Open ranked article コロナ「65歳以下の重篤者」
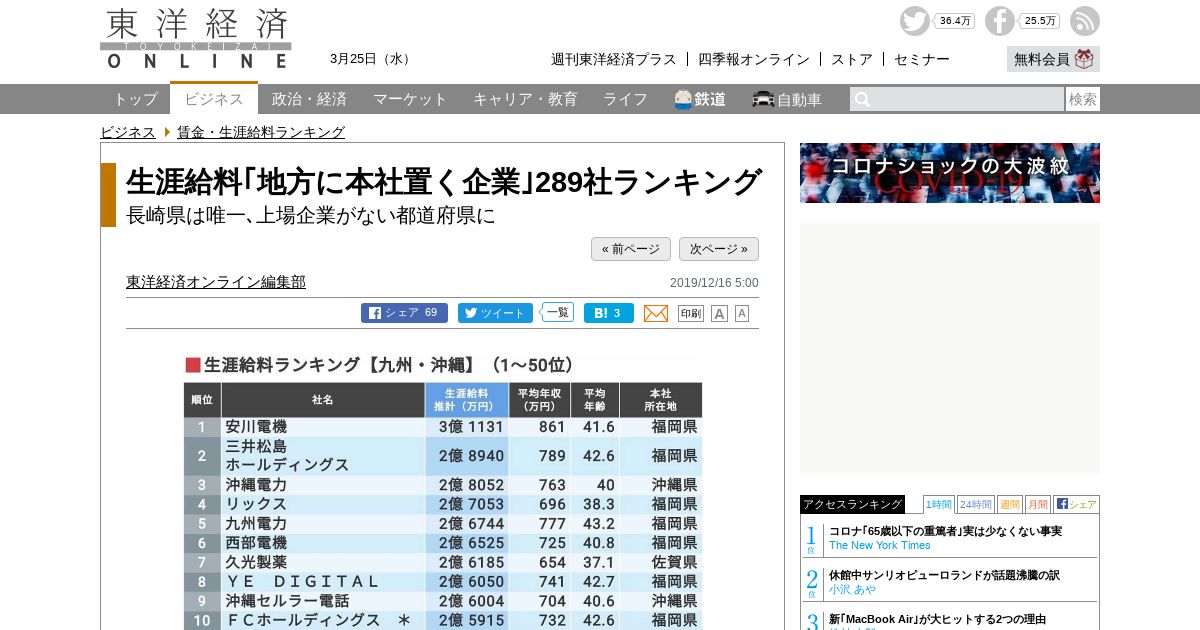1200x630 pixels. pos(945,531)
